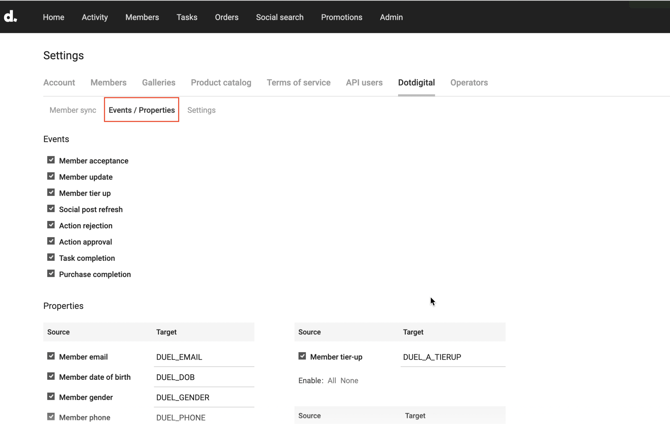670x424 pixels.
Task: Select the Member sync sub-tab
Action: (x=73, y=110)
